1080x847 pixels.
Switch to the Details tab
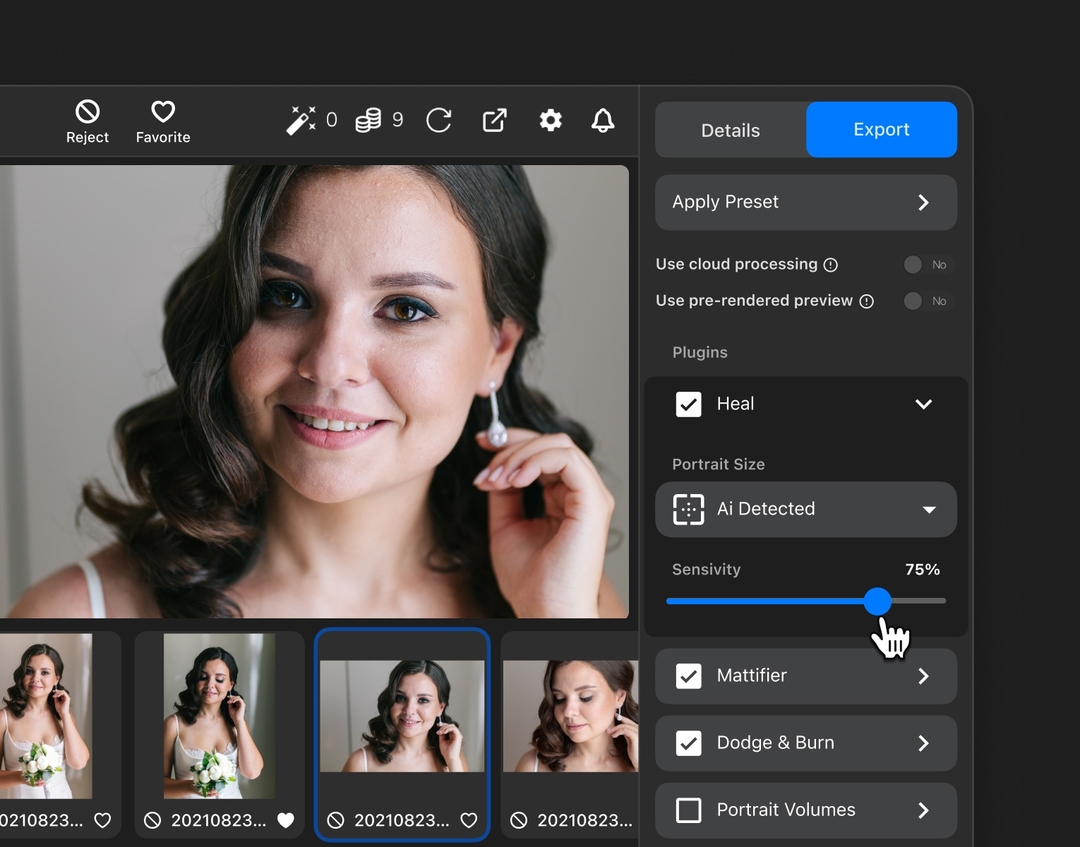731,130
